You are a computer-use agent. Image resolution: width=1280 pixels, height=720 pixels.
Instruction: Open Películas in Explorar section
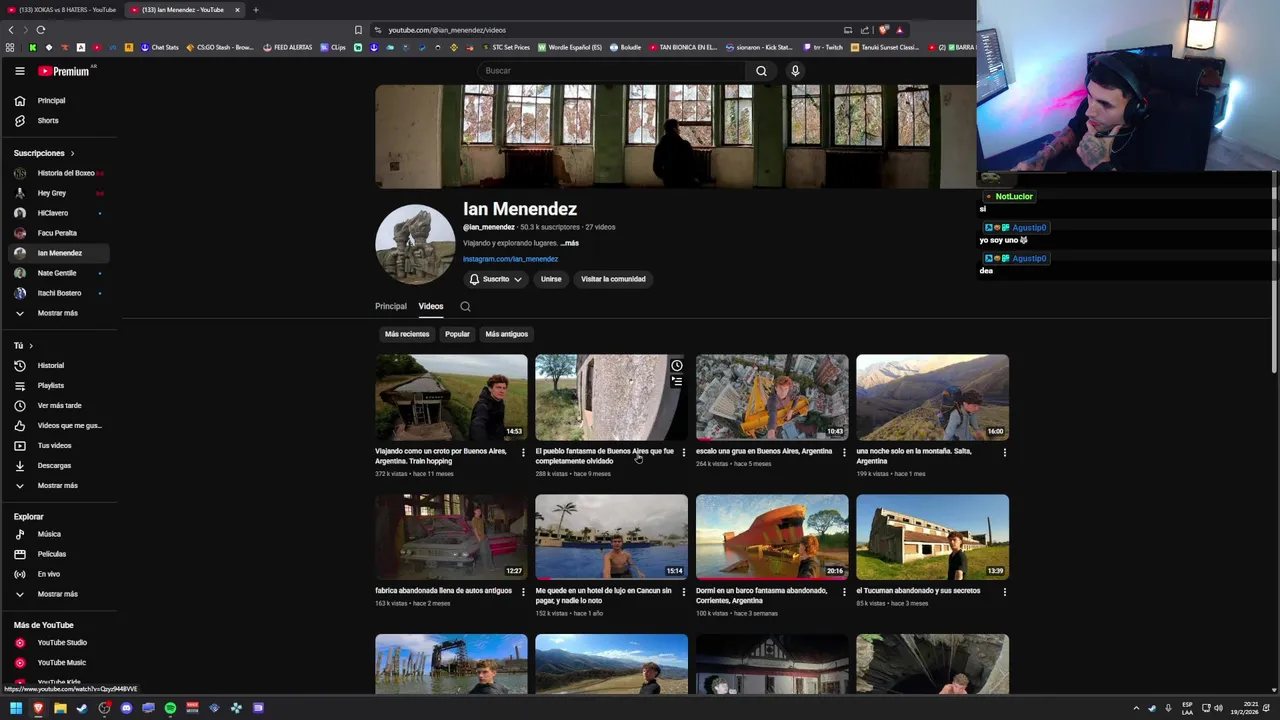(59, 554)
